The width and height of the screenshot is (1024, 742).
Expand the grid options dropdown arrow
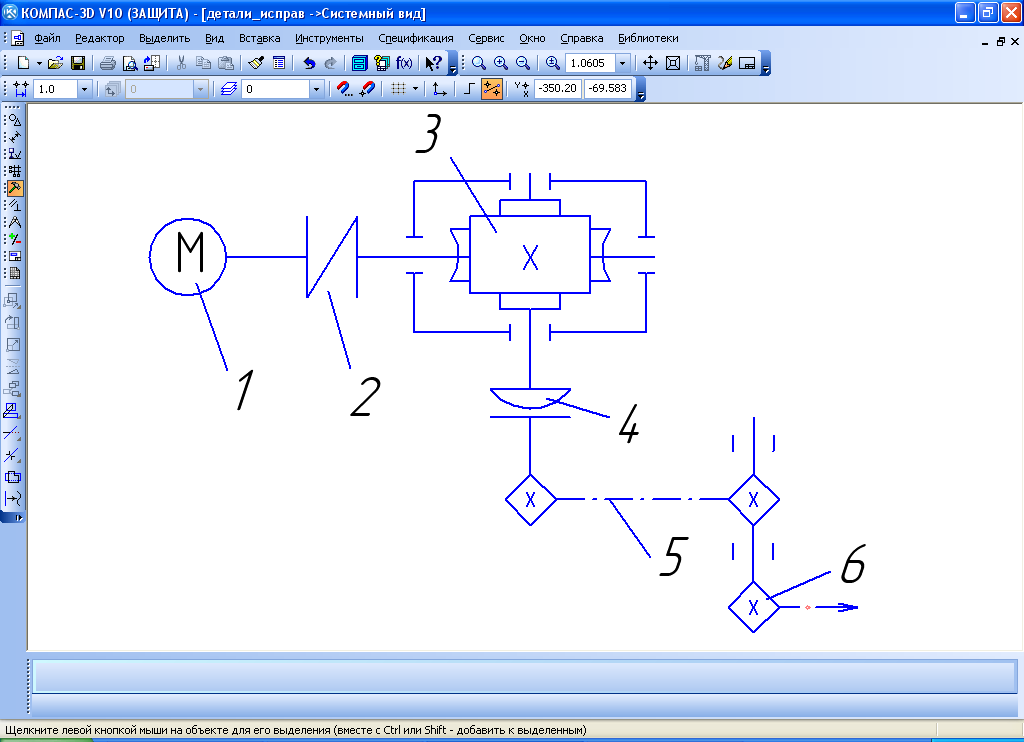[416, 89]
